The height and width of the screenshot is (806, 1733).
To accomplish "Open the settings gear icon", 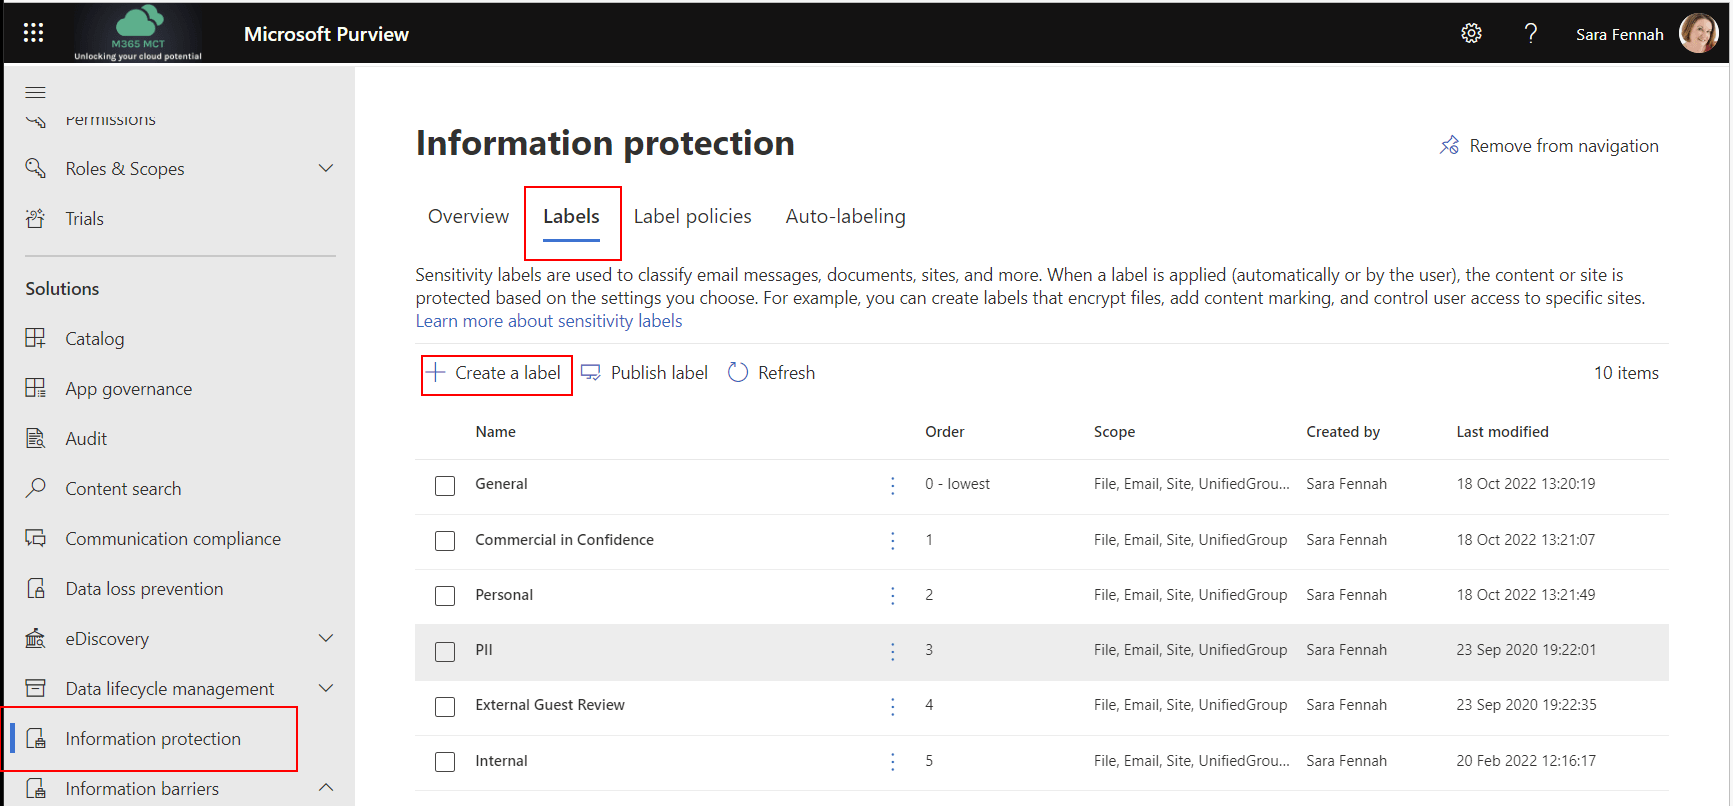I will [x=1471, y=33].
